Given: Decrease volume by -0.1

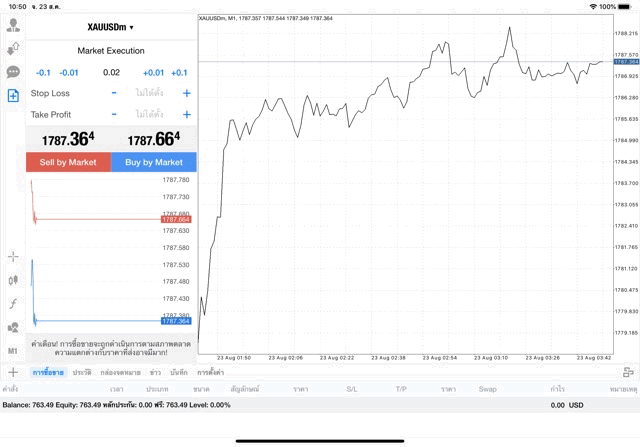Looking at the screenshot, I should pyautogui.click(x=43, y=72).
